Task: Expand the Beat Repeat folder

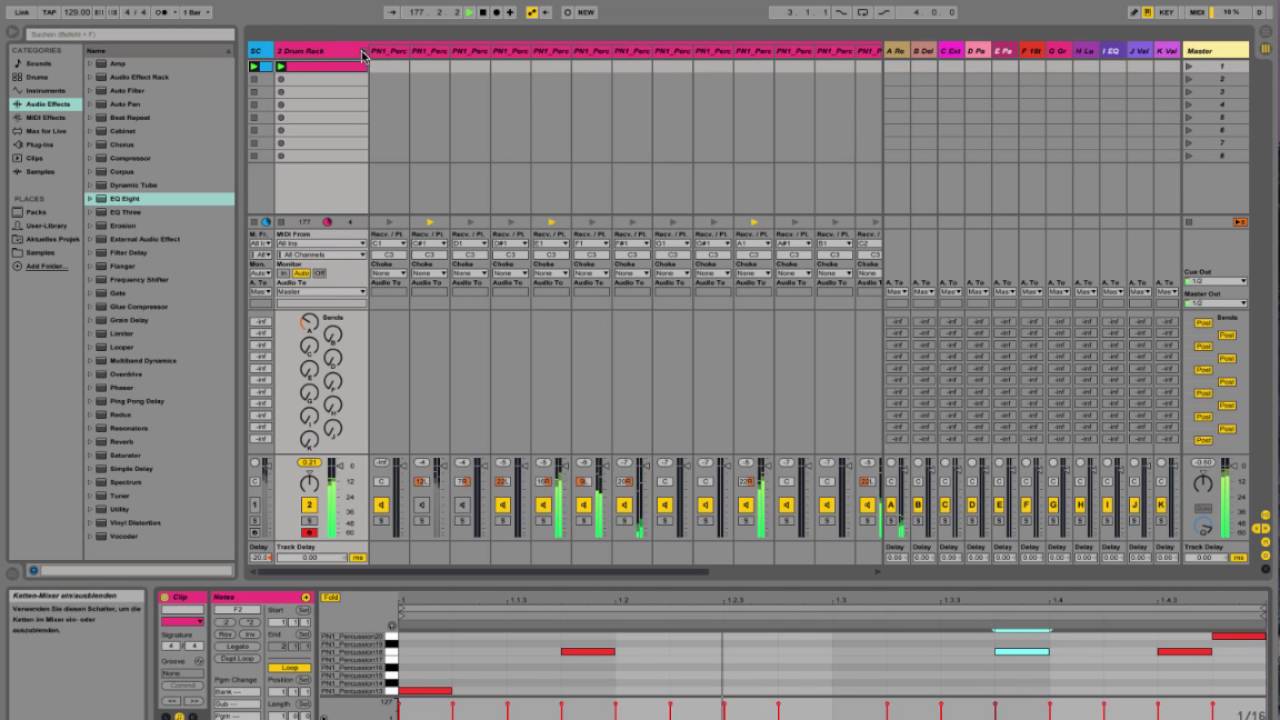Action: coord(90,117)
